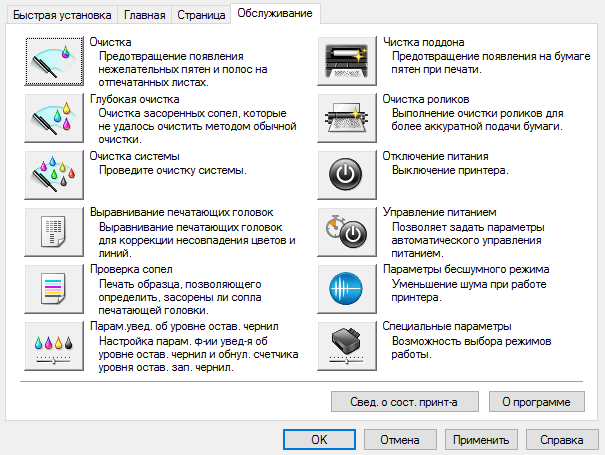Image resolution: width=605 pixels, height=455 pixels.
Task: Switch to the Быстрая установка tab
Action: 62,15
